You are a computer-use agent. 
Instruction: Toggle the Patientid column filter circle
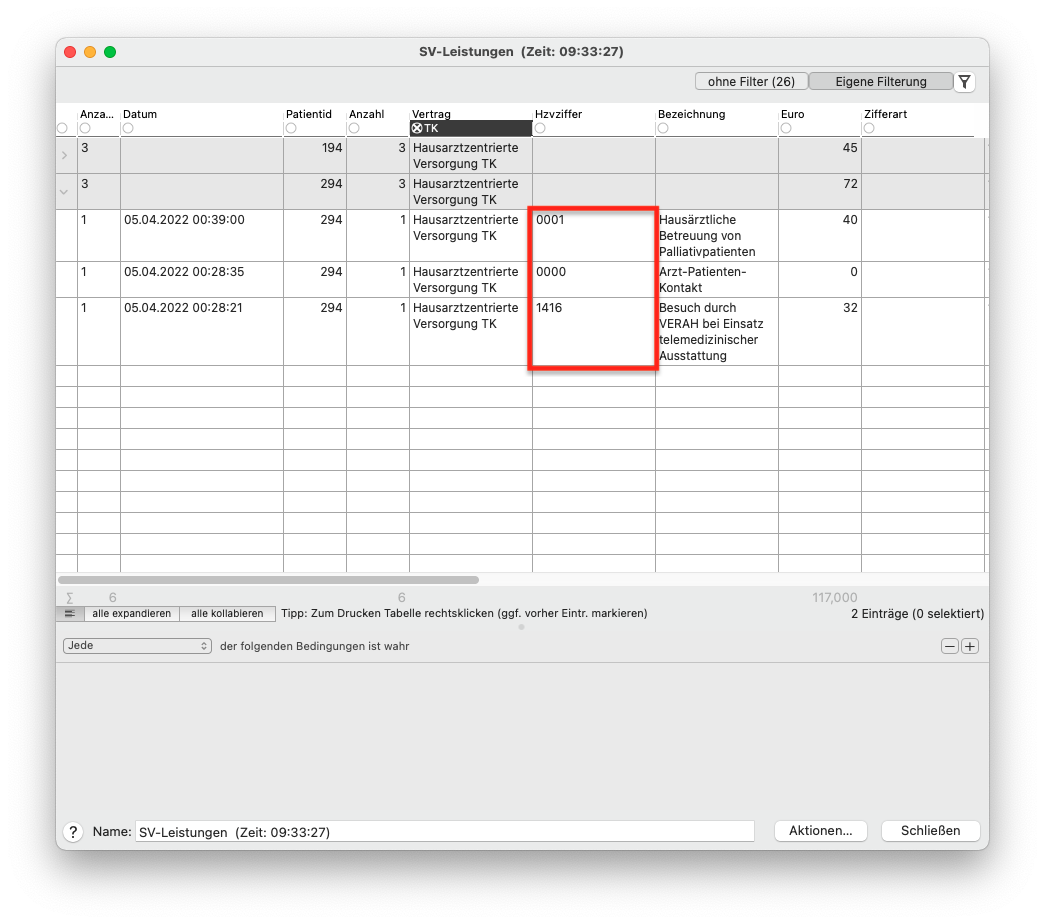(291, 128)
